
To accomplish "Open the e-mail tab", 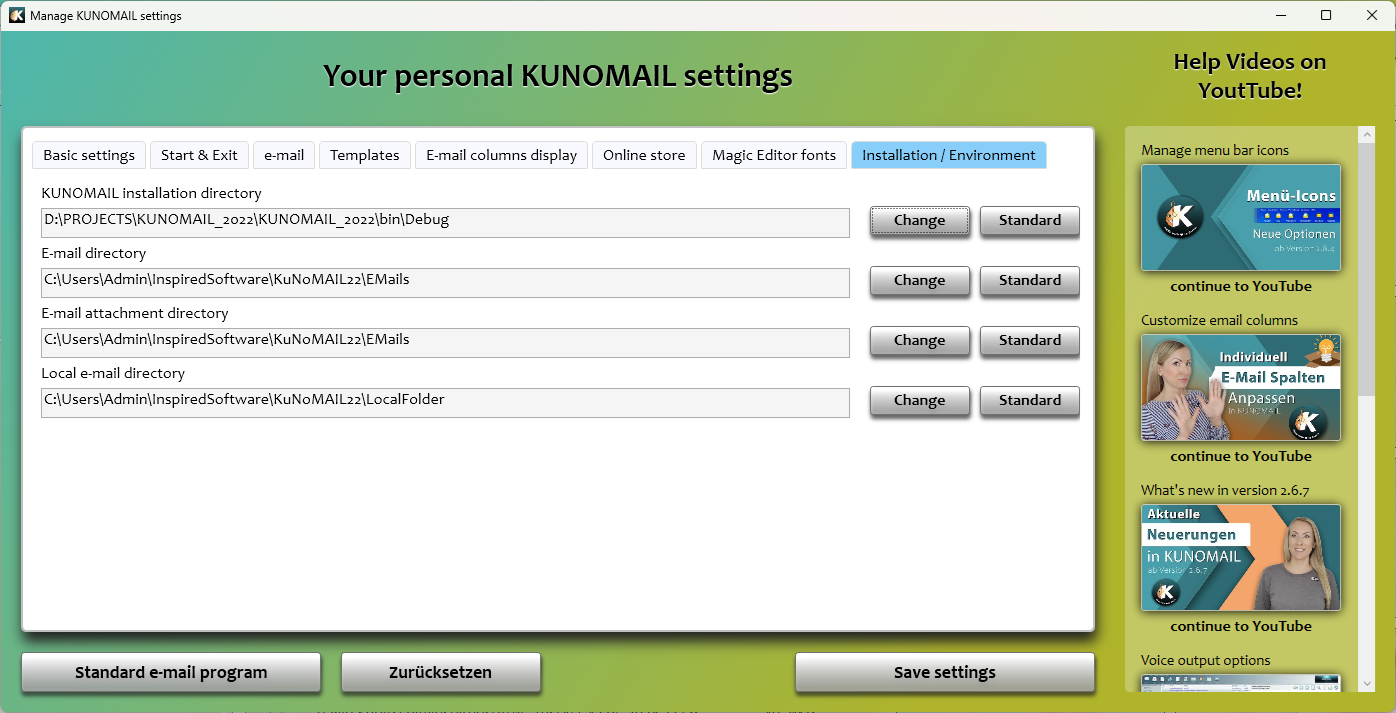I will 284,155.
